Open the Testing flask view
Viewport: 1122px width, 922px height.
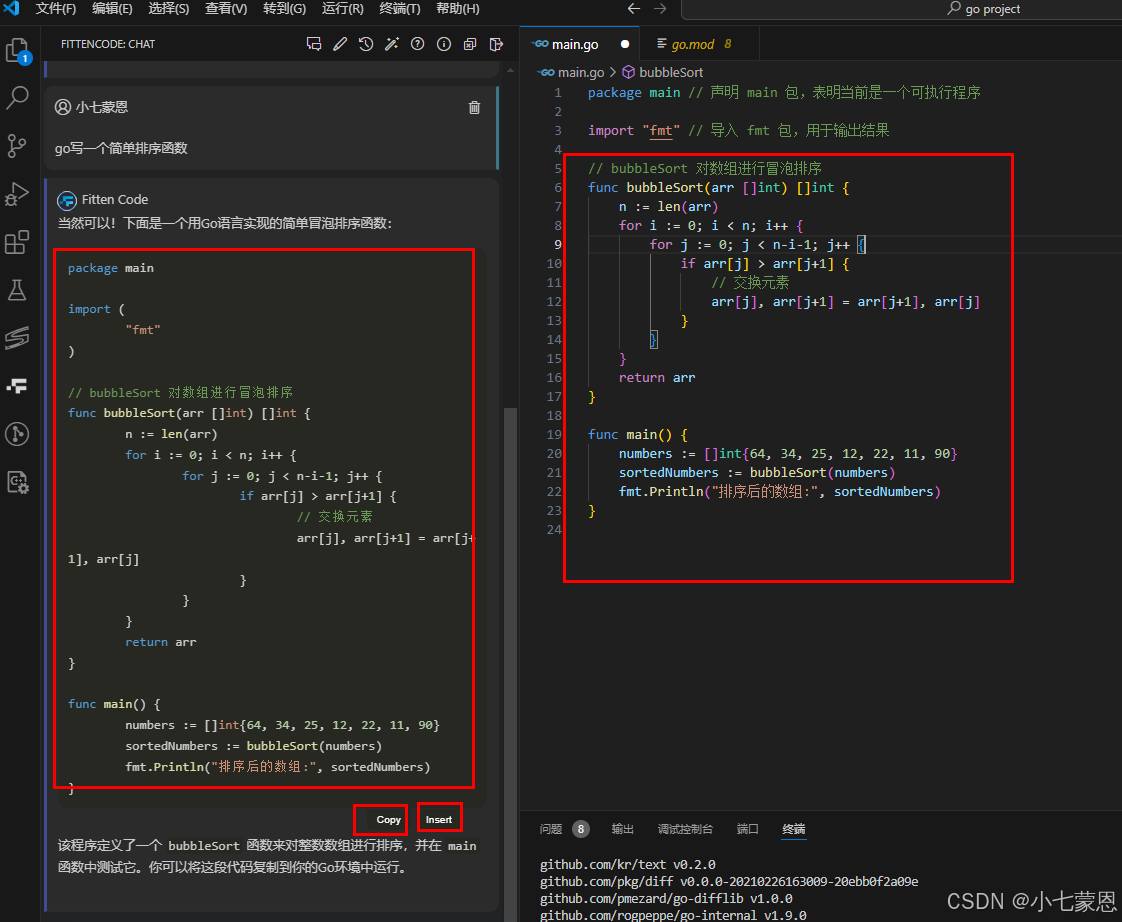(x=17, y=290)
